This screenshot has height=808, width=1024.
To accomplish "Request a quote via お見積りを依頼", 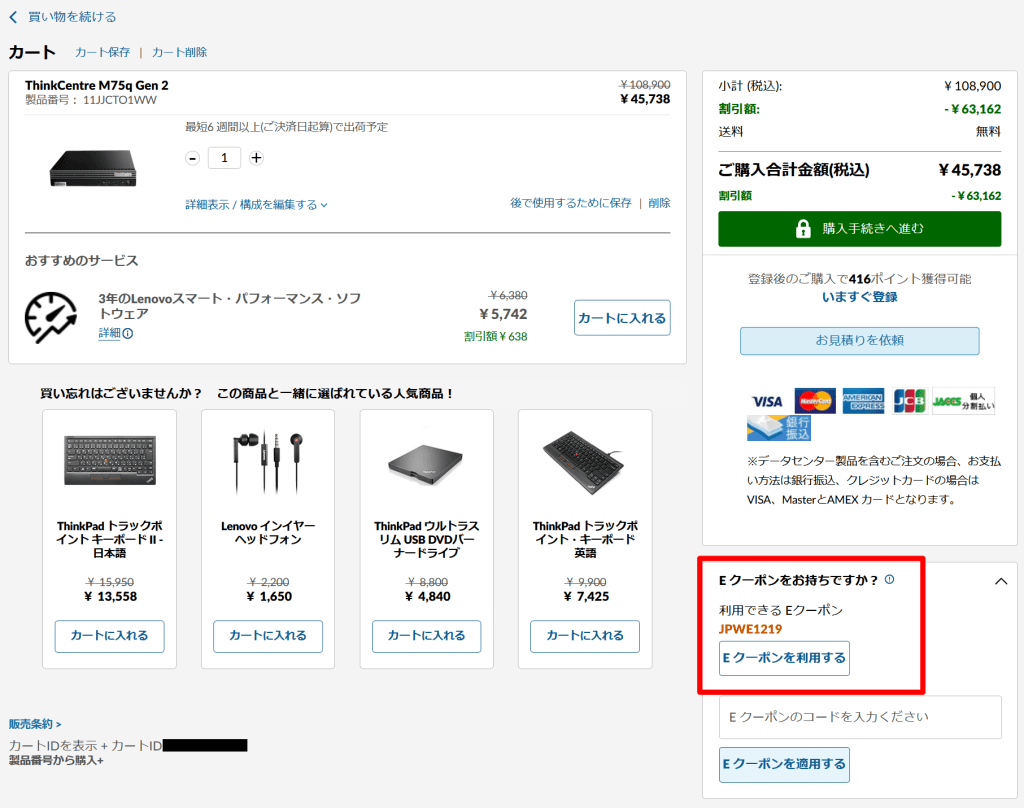I will coord(859,340).
